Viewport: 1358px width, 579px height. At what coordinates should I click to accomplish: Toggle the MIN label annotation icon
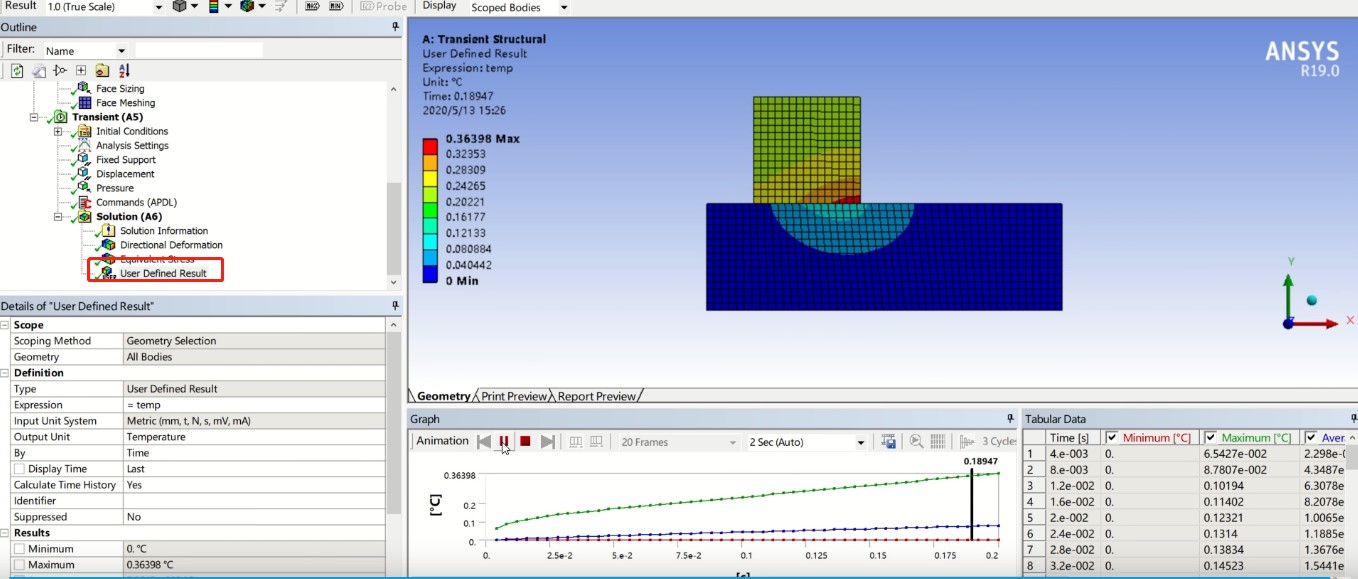pos(336,6)
